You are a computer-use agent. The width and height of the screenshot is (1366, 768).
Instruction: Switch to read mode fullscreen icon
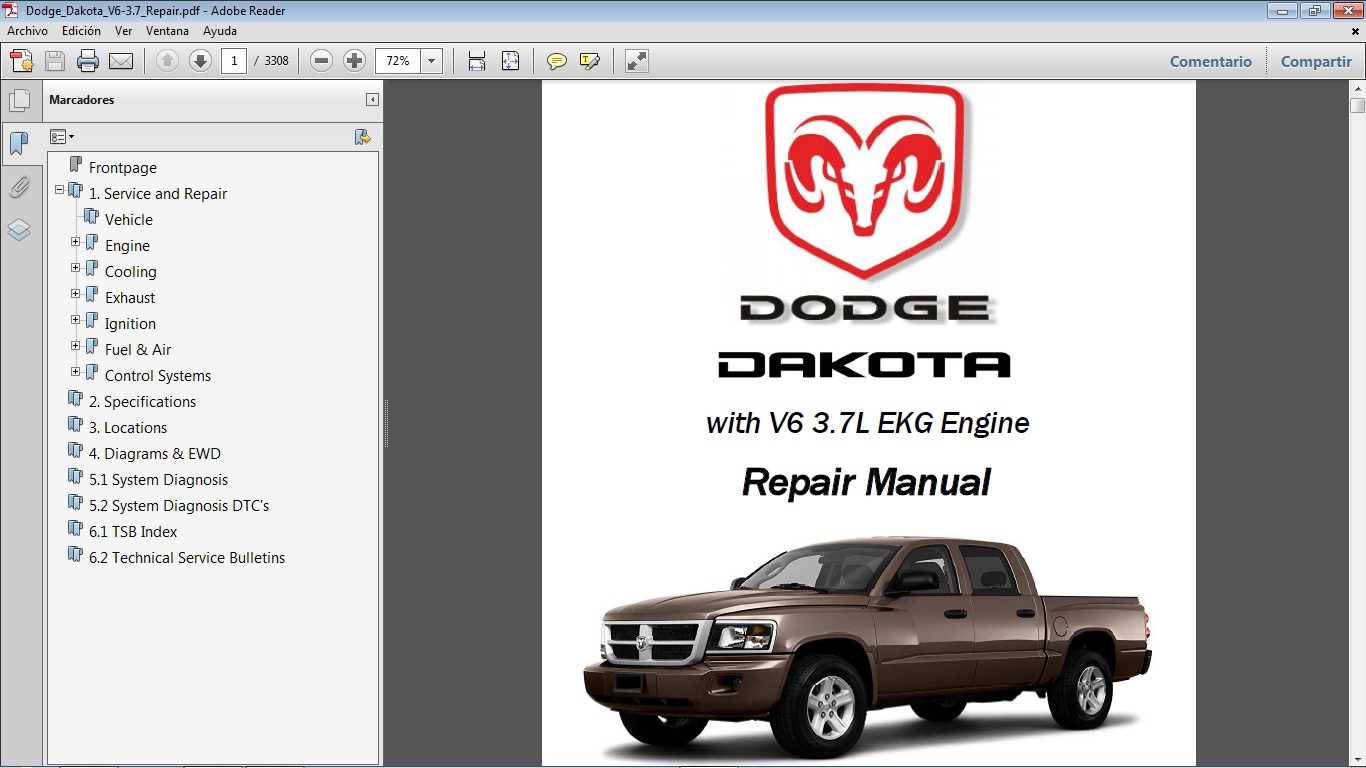coord(637,61)
